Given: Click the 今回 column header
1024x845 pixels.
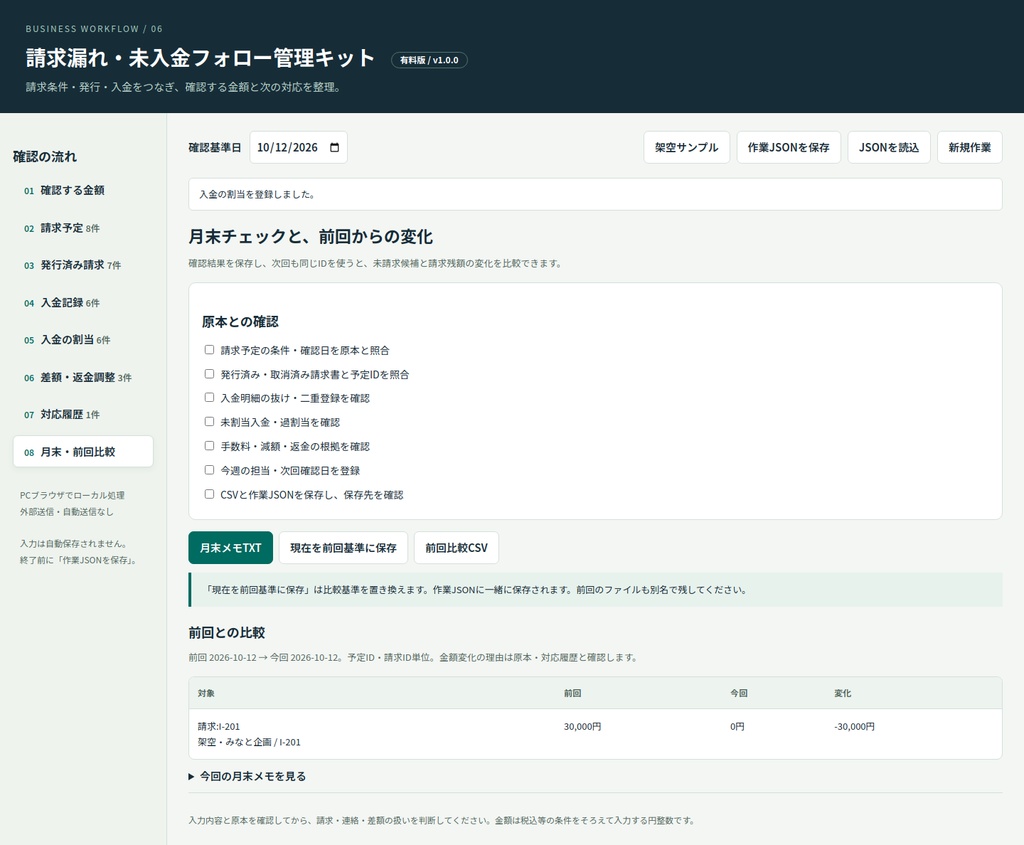Looking at the screenshot, I should pos(739,693).
